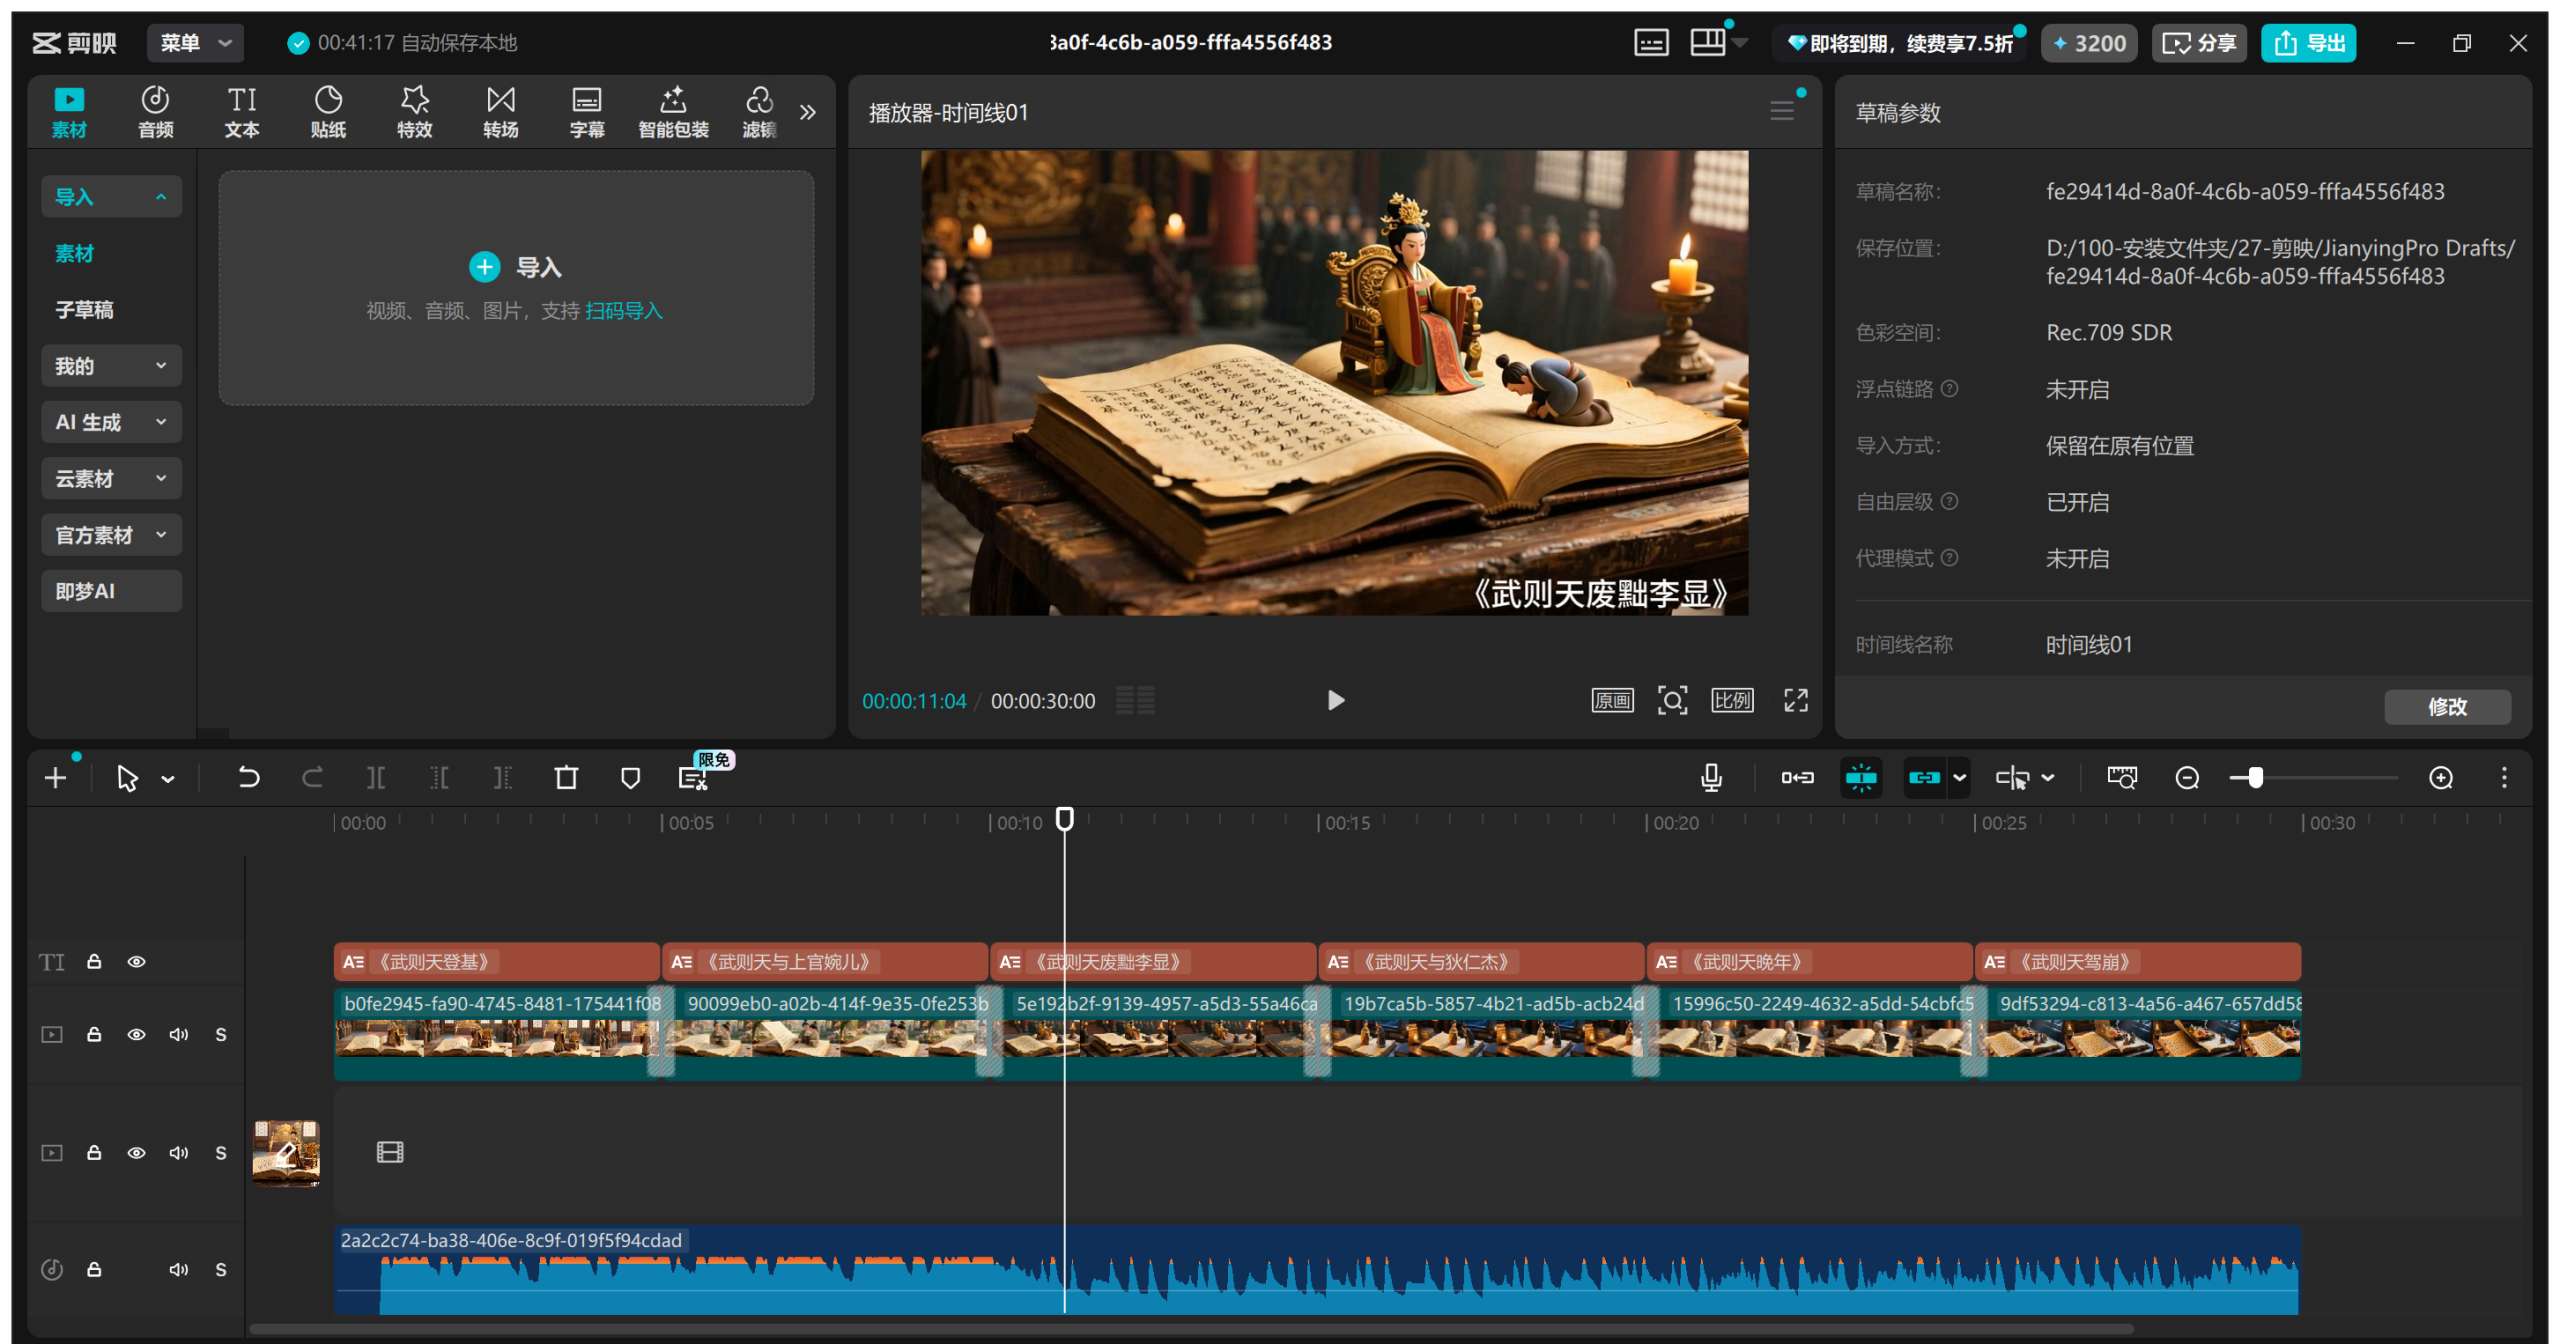2560x1344 pixels.
Task: Open the Stickers (贴纸) panel
Action: coord(328,111)
